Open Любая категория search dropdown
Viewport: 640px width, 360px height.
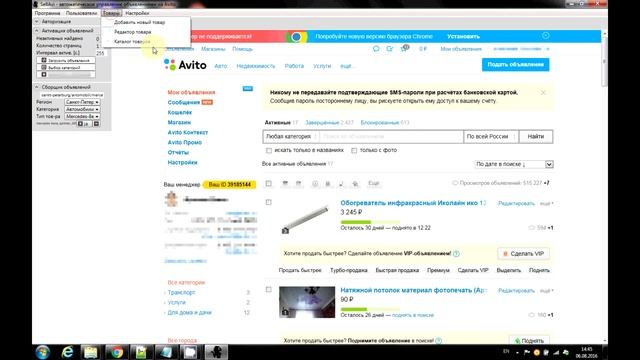point(291,136)
